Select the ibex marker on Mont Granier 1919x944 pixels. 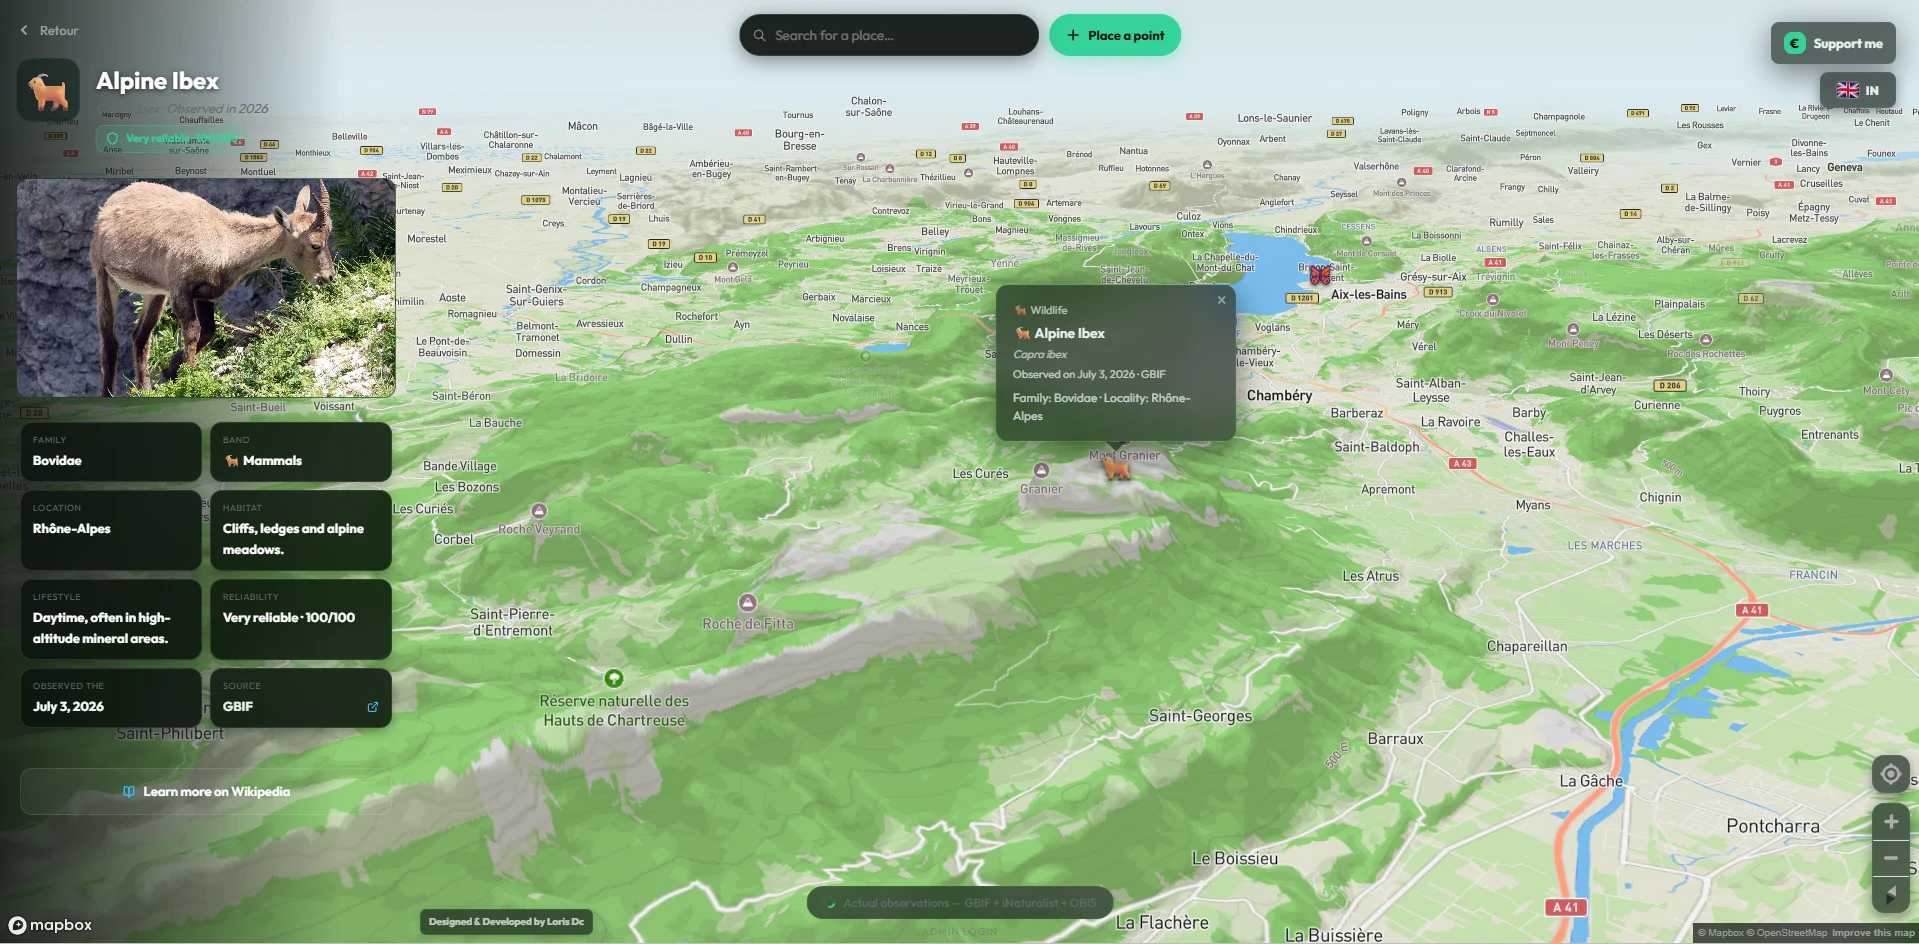[1116, 468]
